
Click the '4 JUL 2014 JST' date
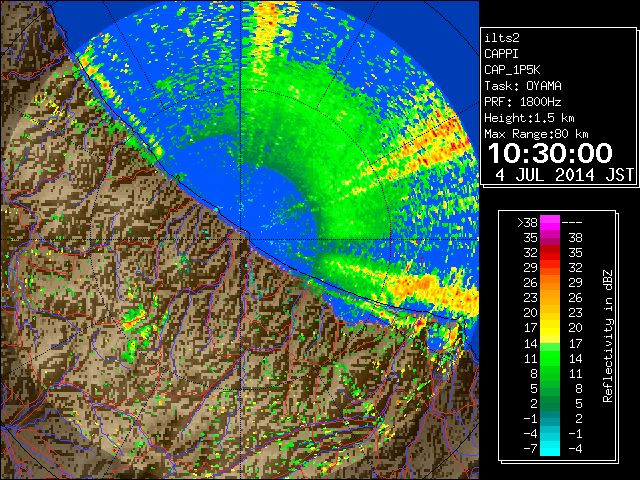point(565,175)
